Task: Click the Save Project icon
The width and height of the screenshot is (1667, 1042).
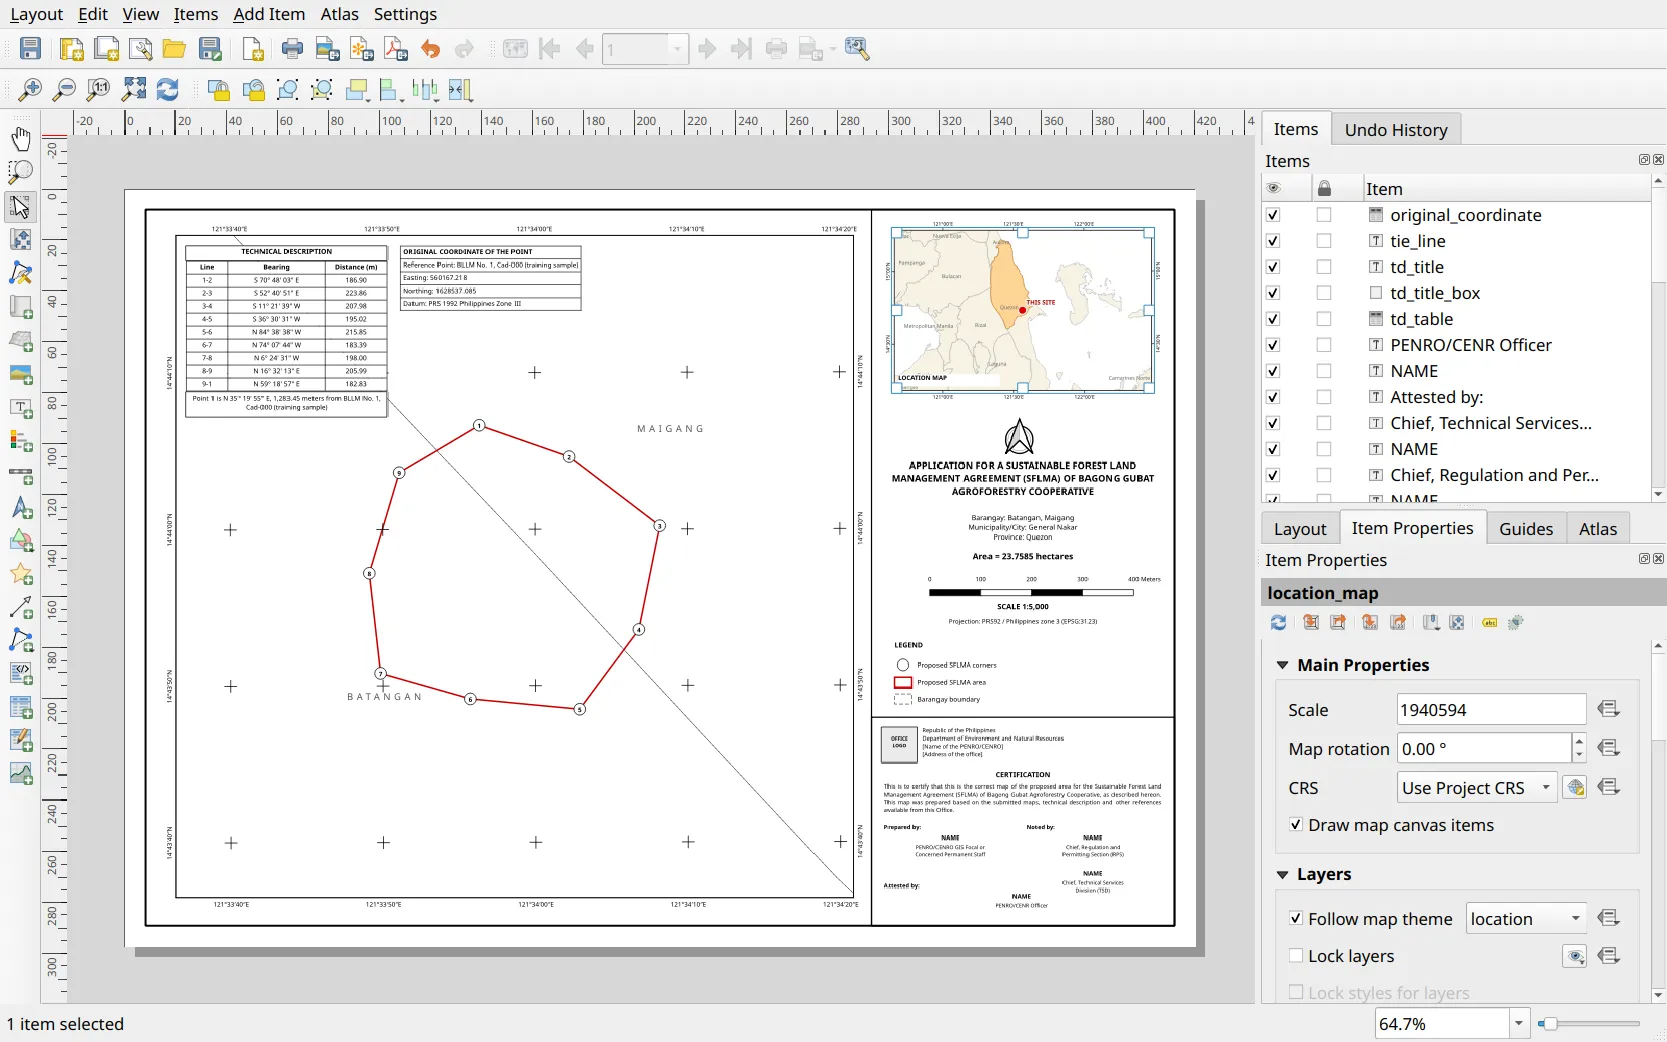Action: pyautogui.click(x=31, y=49)
